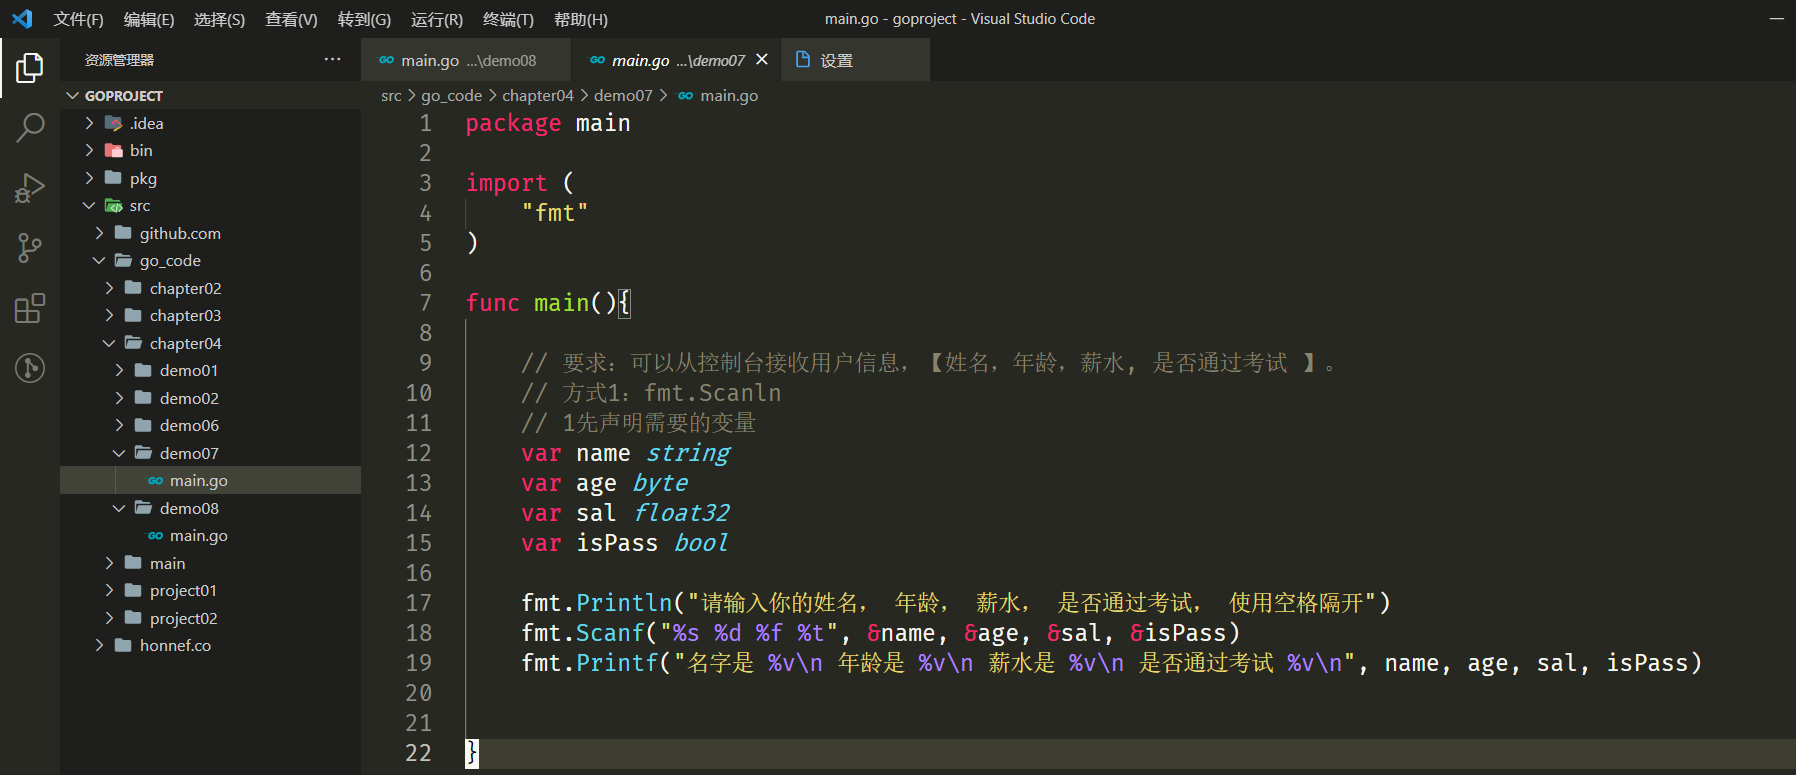Open the 查看(V) menu
Image resolution: width=1796 pixels, height=775 pixels.
point(291,19)
